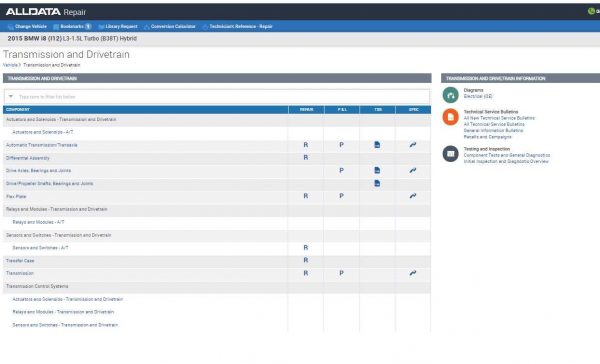Open Transmission Control Systems link

[x=37, y=286]
